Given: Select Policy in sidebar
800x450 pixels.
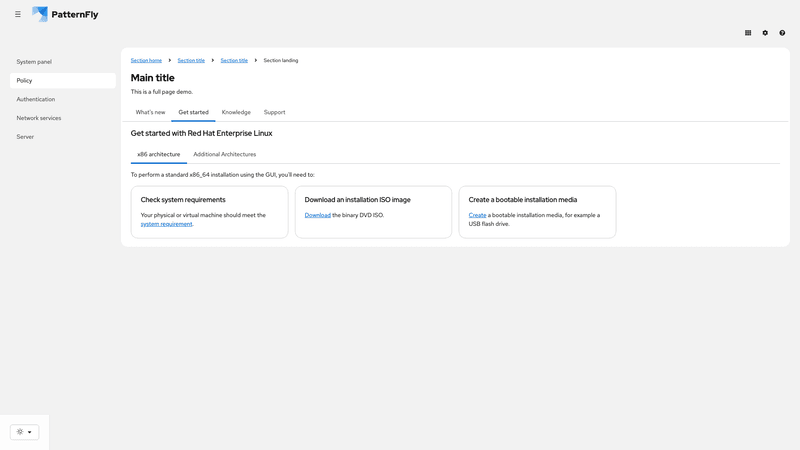Looking at the screenshot, I should [x=63, y=81].
